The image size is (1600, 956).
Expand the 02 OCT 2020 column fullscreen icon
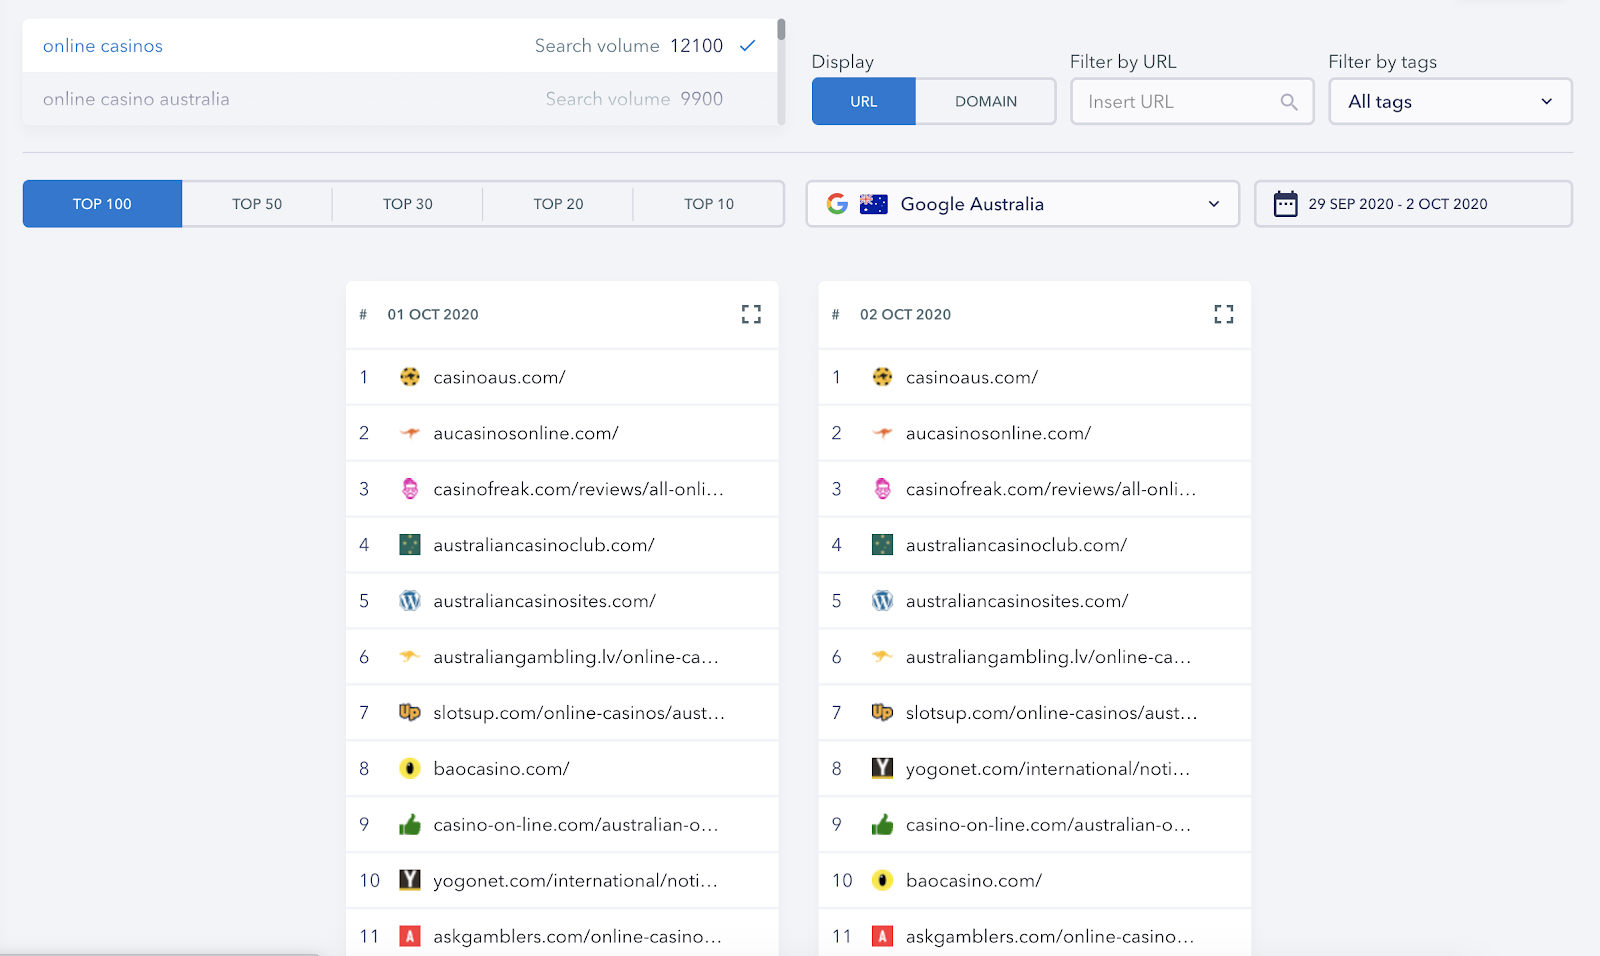[1224, 314]
